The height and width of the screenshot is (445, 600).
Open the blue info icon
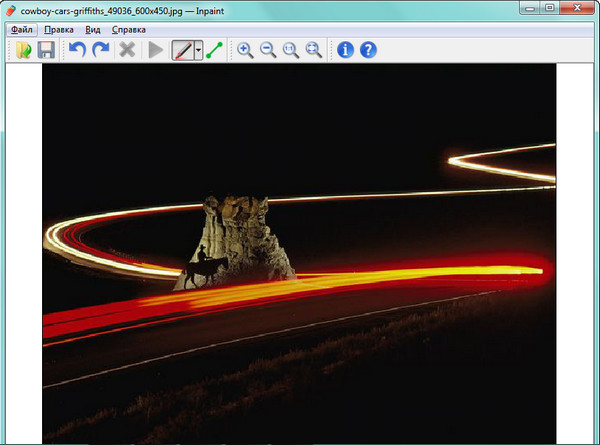(346, 49)
